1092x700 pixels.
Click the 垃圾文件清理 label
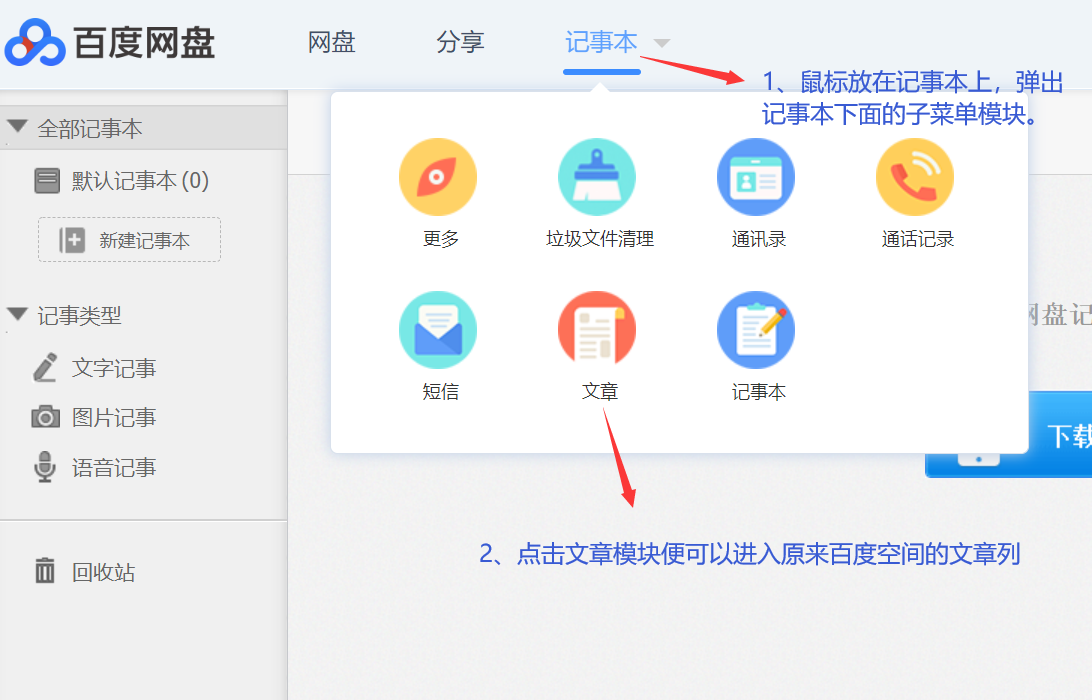coord(600,239)
